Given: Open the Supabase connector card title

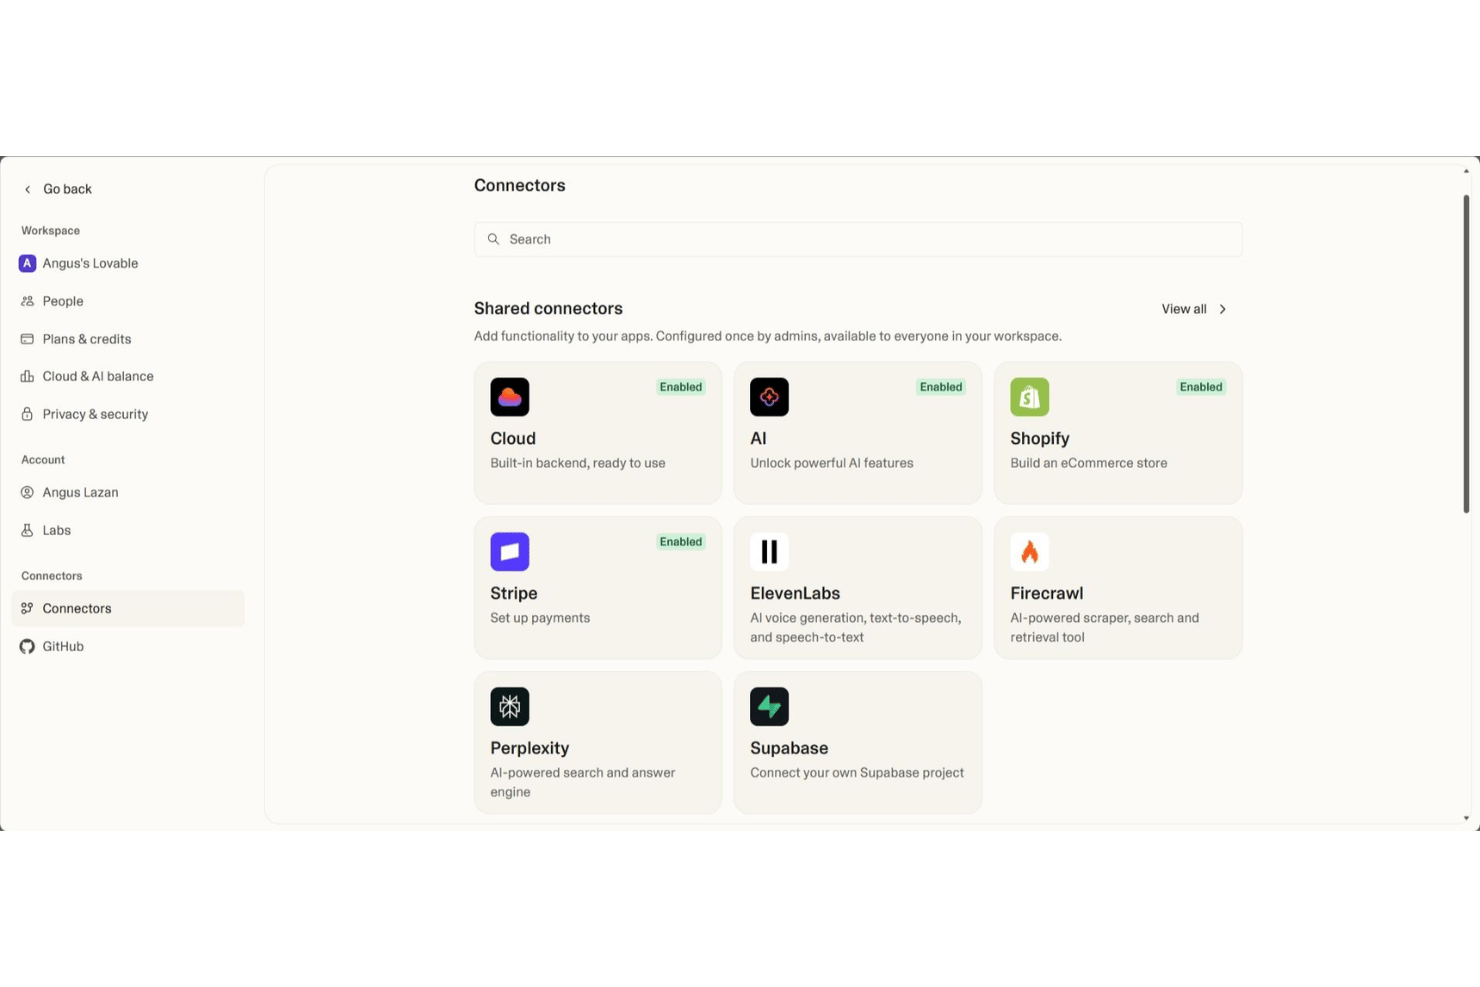Looking at the screenshot, I should (x=789, y=748).
